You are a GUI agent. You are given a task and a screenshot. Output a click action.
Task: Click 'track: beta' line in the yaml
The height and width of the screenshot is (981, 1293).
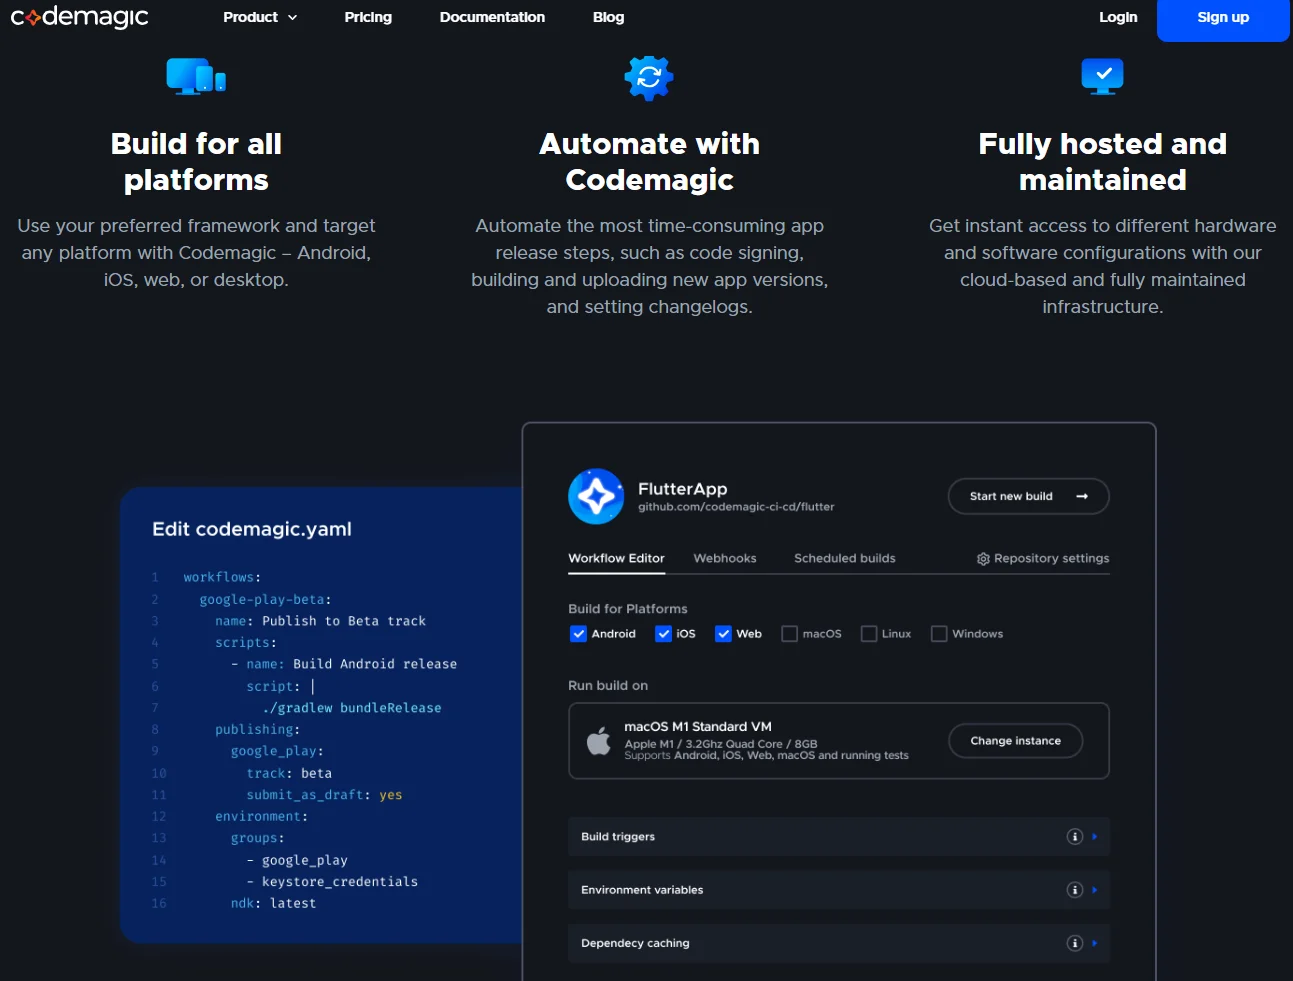click(x=289, y=773)
